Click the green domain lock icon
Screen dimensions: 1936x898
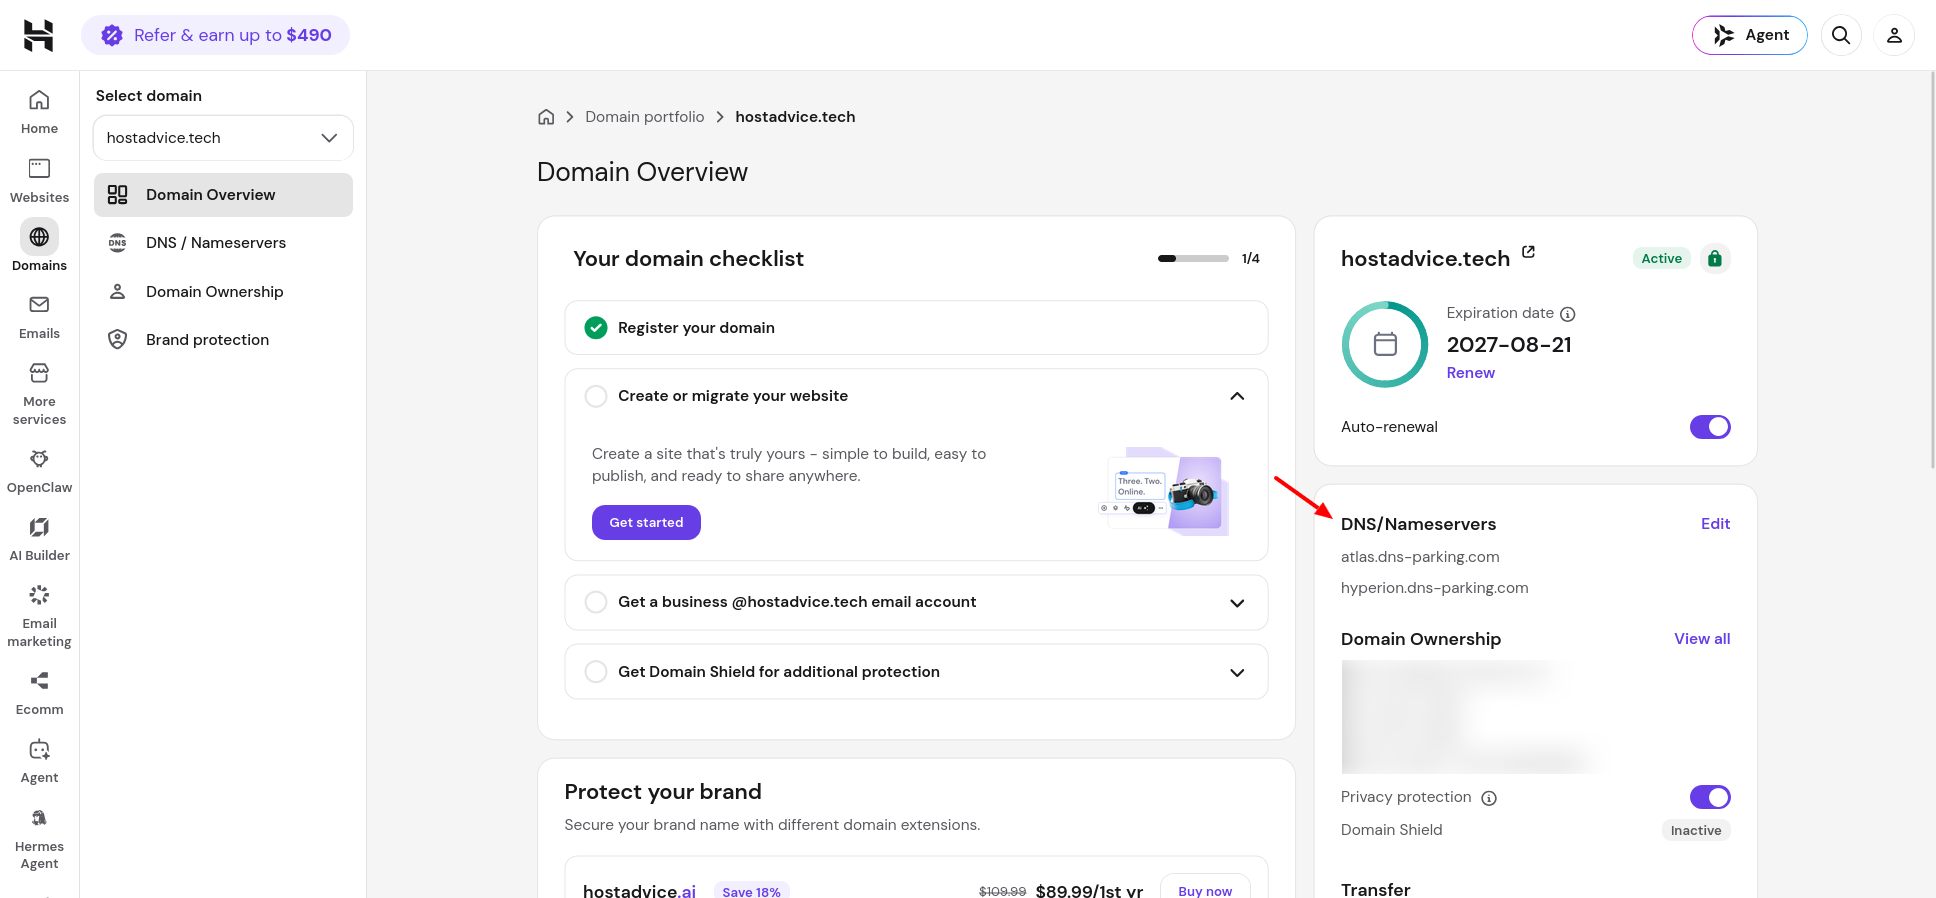coord(1715,258)
